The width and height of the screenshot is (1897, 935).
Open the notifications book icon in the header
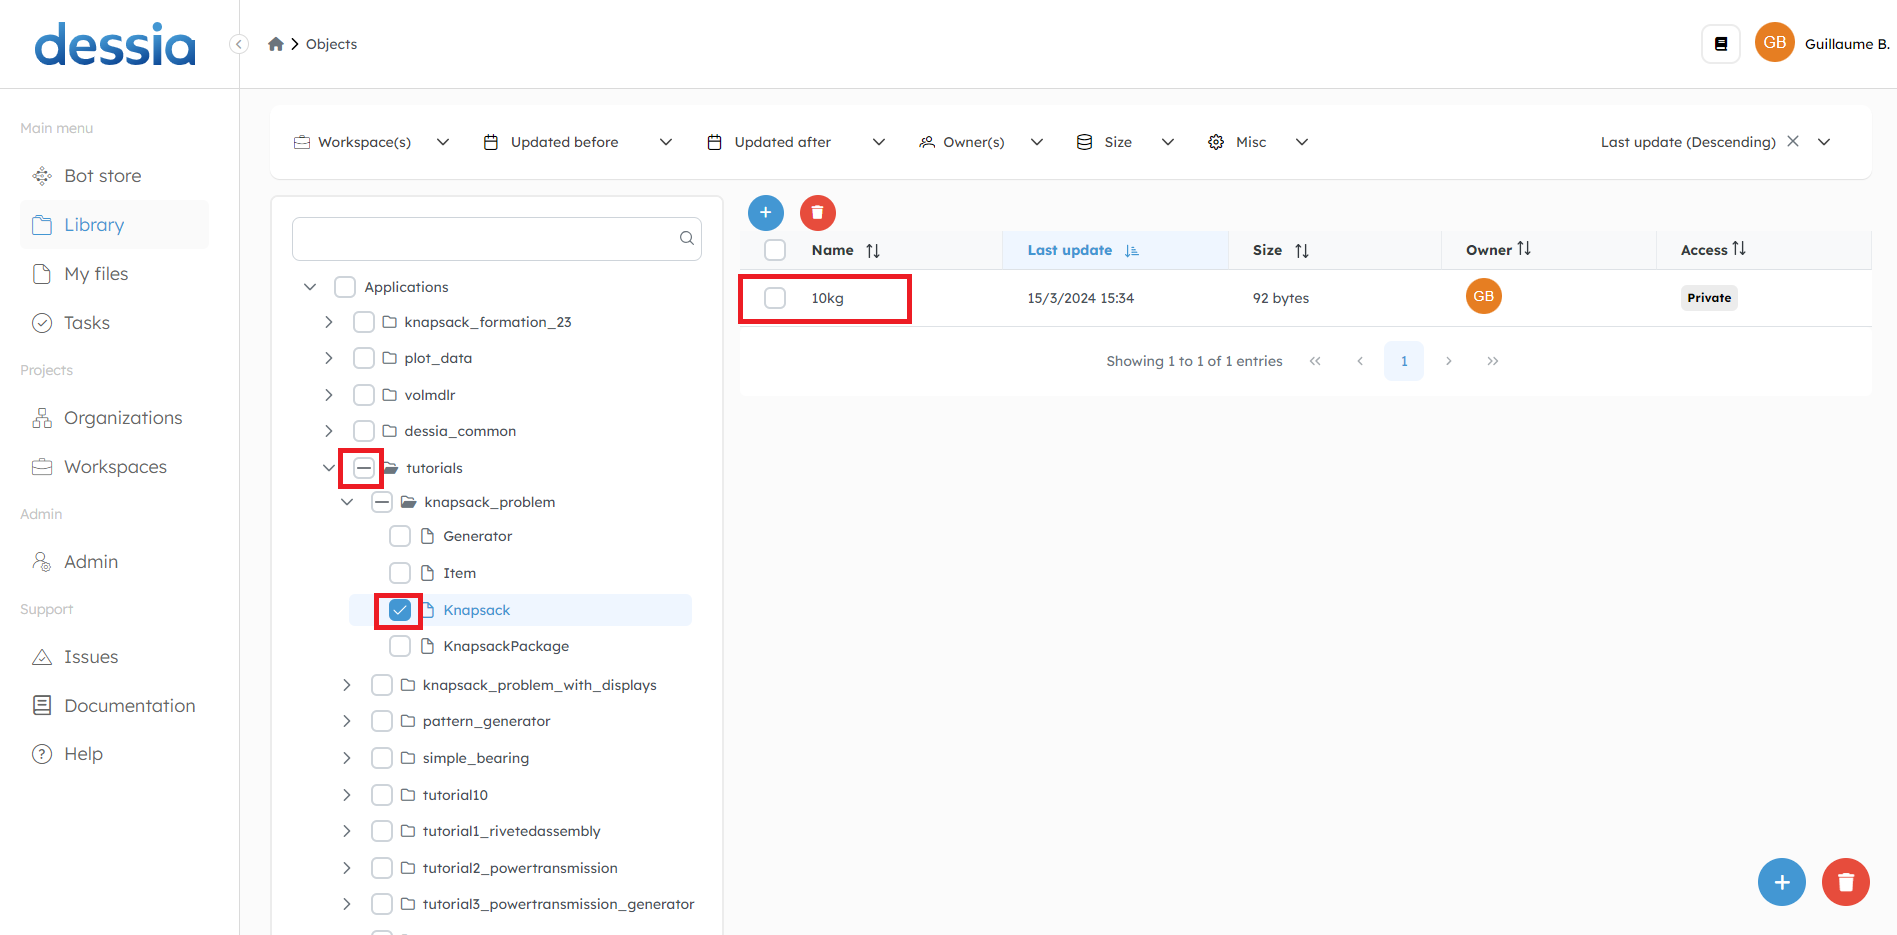[1721, 44]
